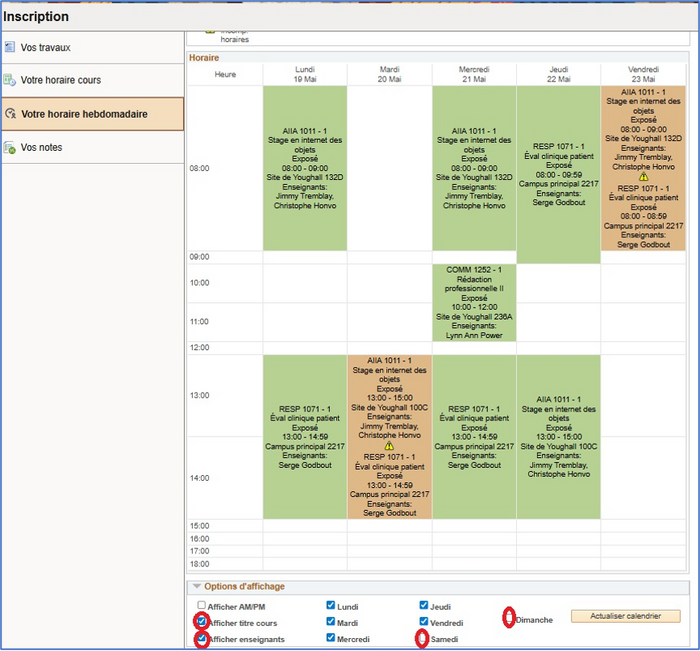
Task: Open the Vos notes menu item
Action: (x=41, y=148)
